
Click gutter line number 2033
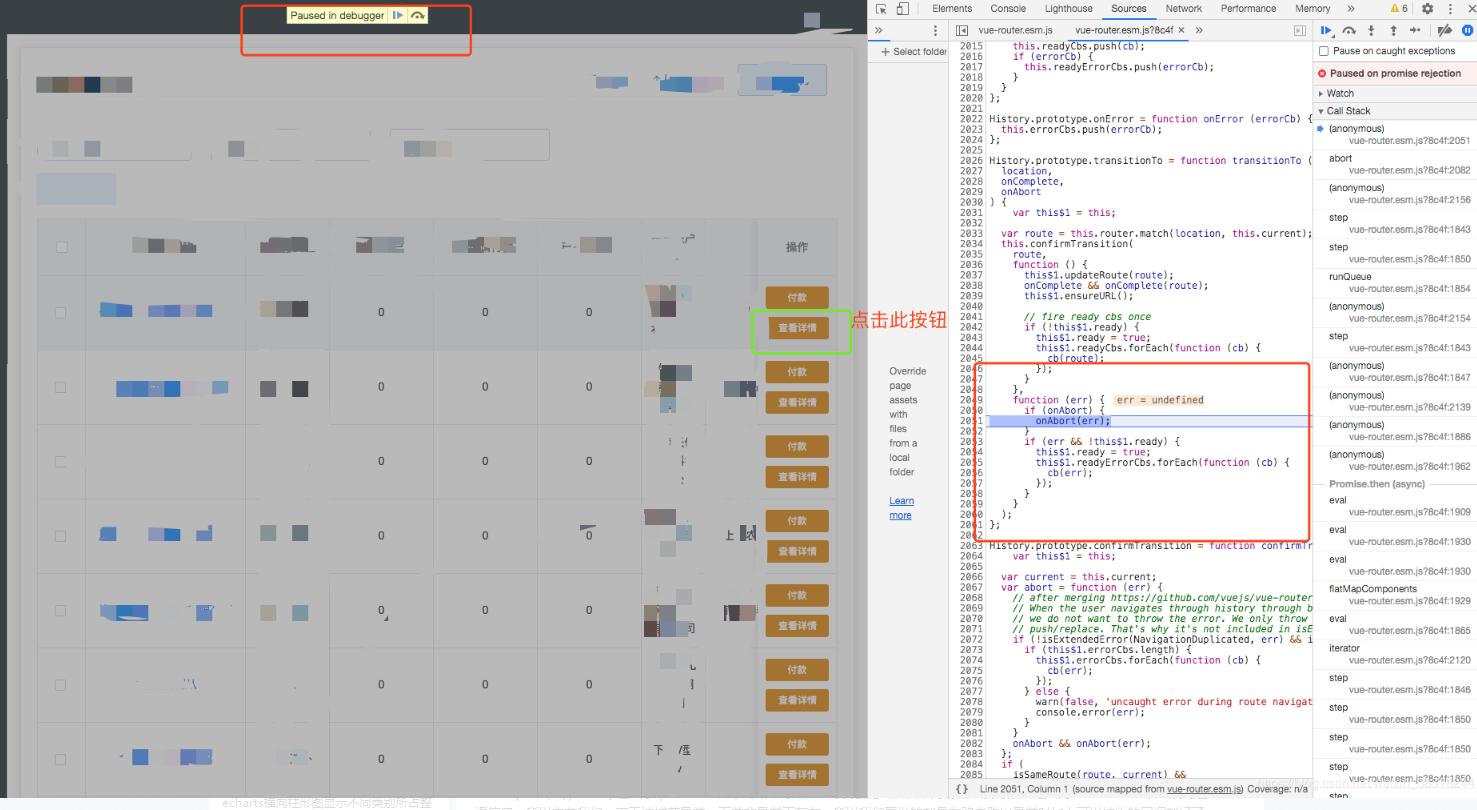pos(970,233)
